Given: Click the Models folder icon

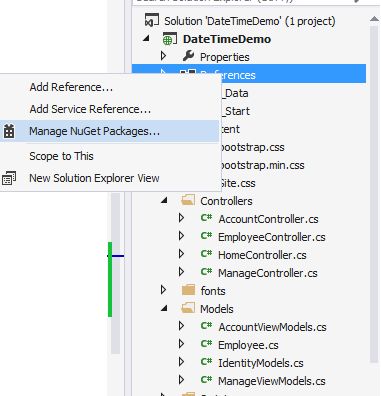Looking at the screenshot, I should [x=188, y=308].
